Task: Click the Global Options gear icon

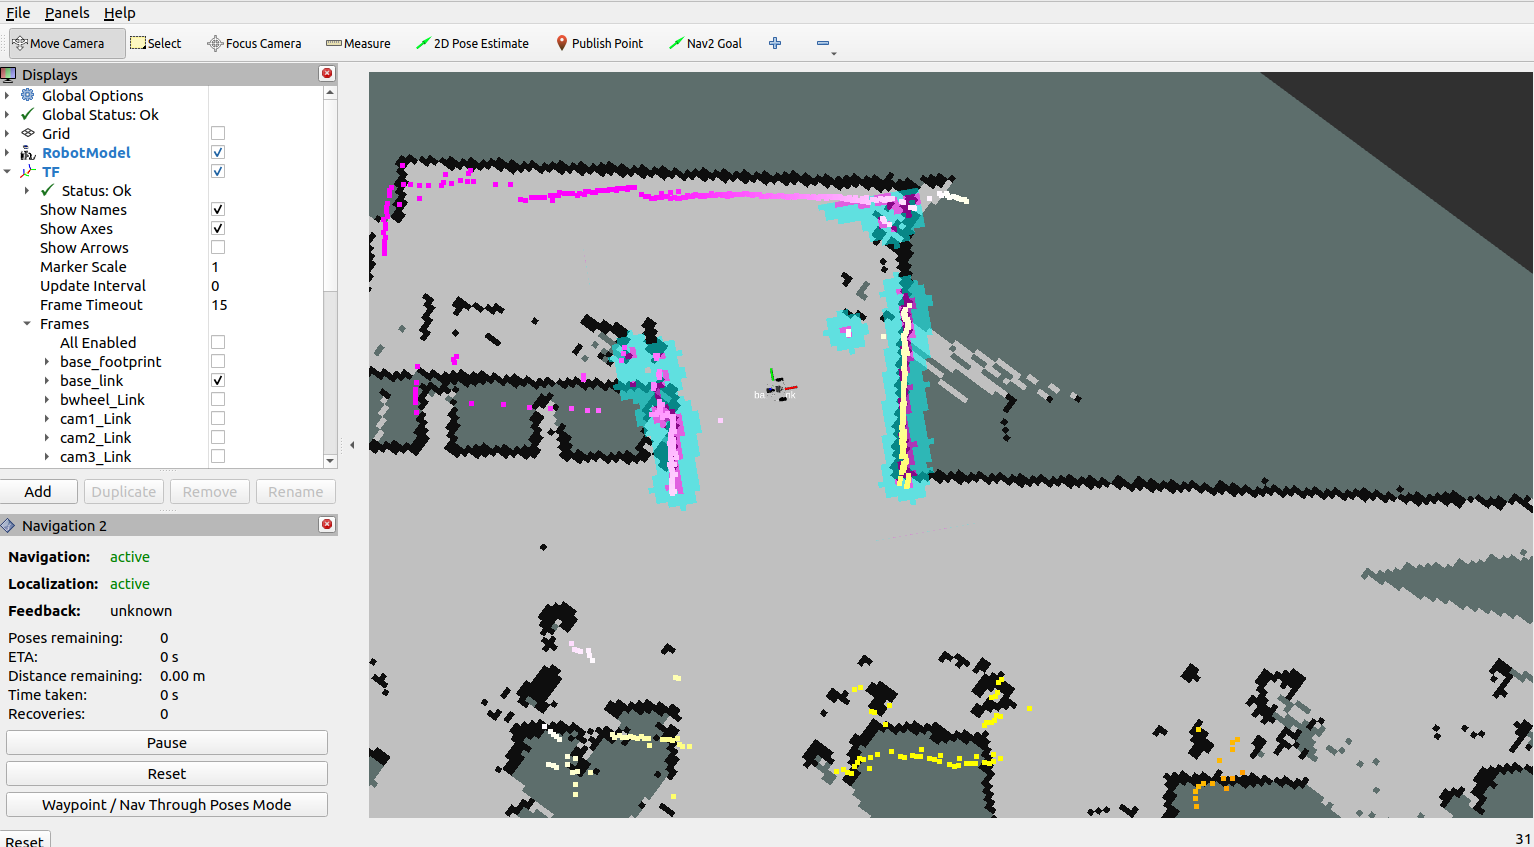Action: coord(28,95)
